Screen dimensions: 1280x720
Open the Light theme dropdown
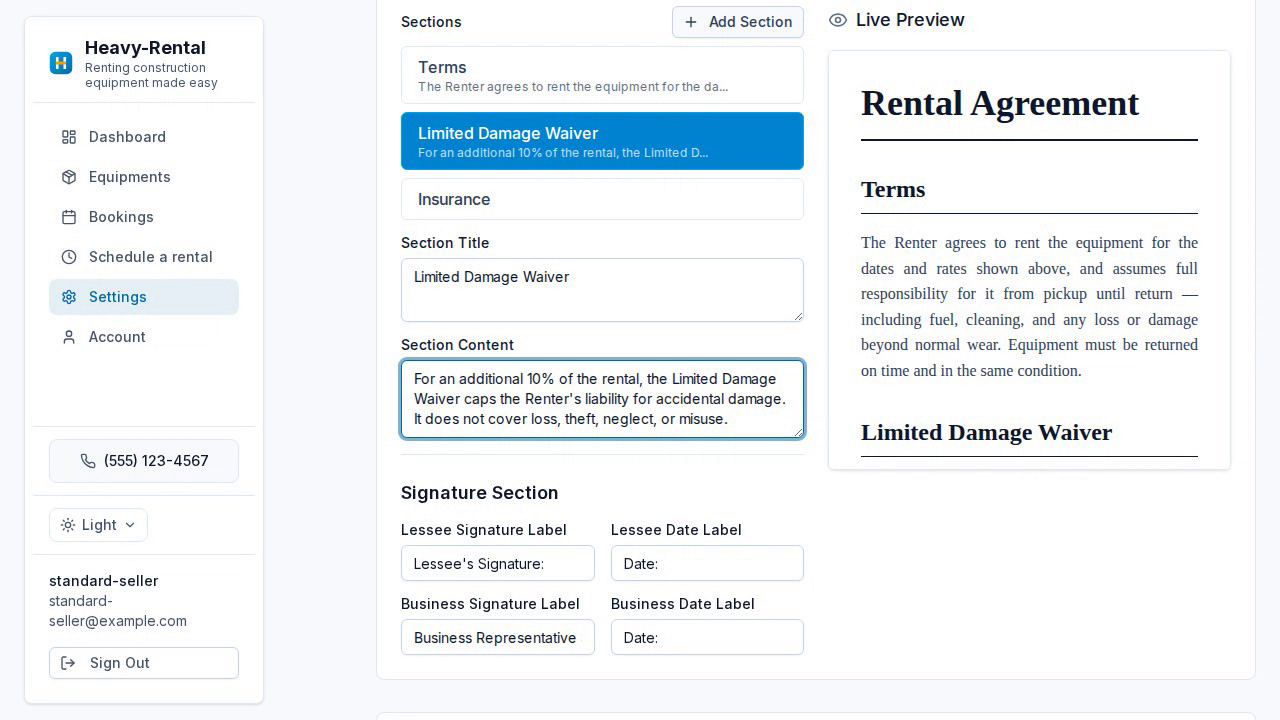(98, 525)
